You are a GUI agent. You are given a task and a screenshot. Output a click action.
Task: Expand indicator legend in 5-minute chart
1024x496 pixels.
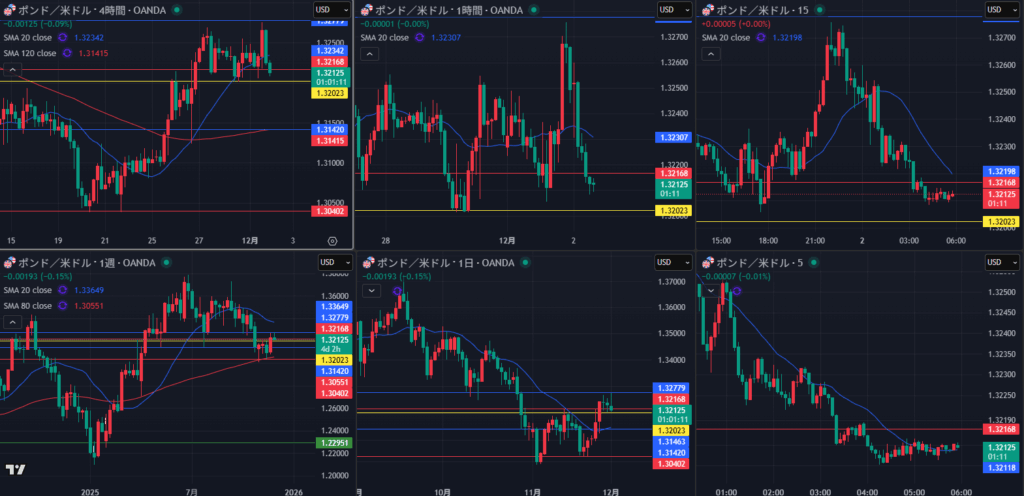(712, 291)
